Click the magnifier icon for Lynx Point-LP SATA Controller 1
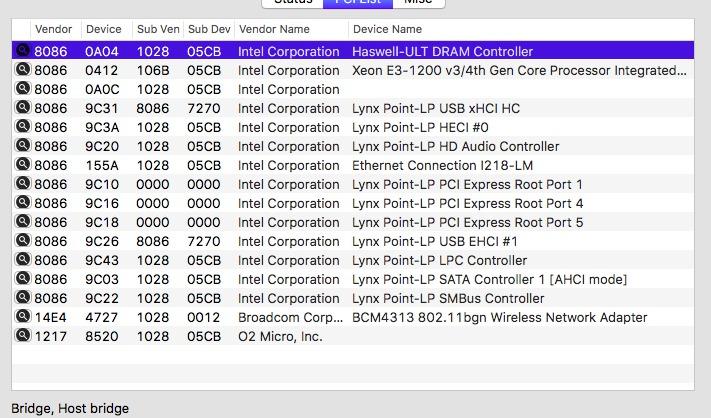This screenshot has height=418, width=711. tap(22, 279)
